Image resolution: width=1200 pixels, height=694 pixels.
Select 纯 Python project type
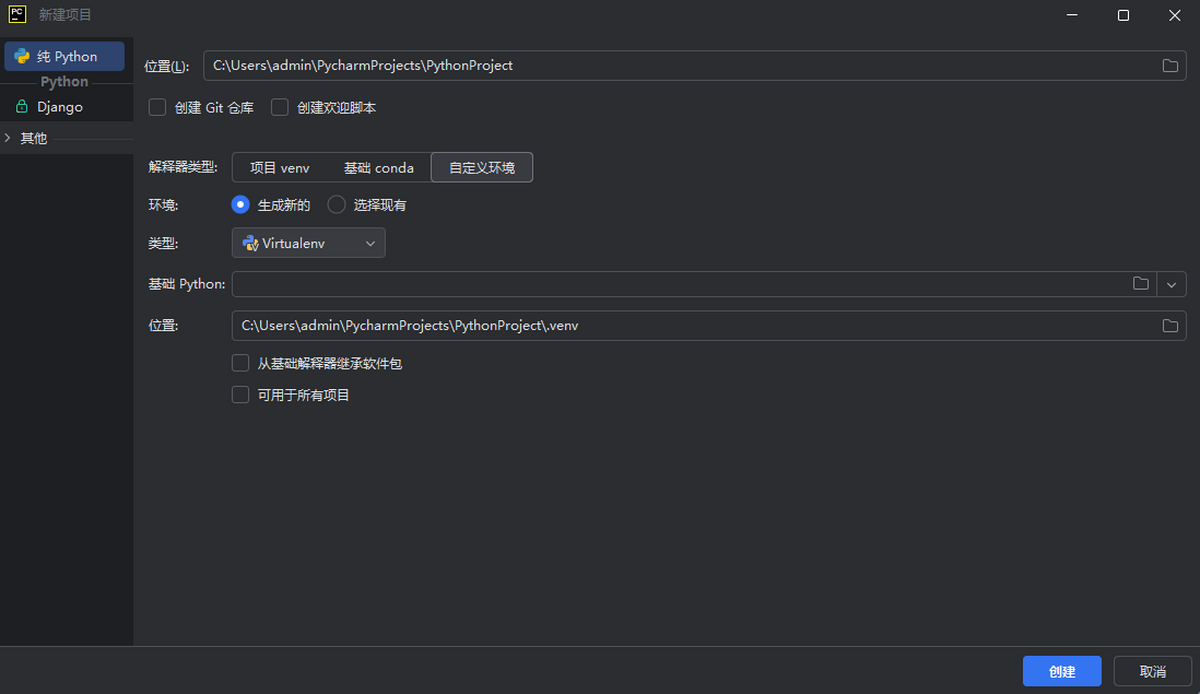click(65, 57)
